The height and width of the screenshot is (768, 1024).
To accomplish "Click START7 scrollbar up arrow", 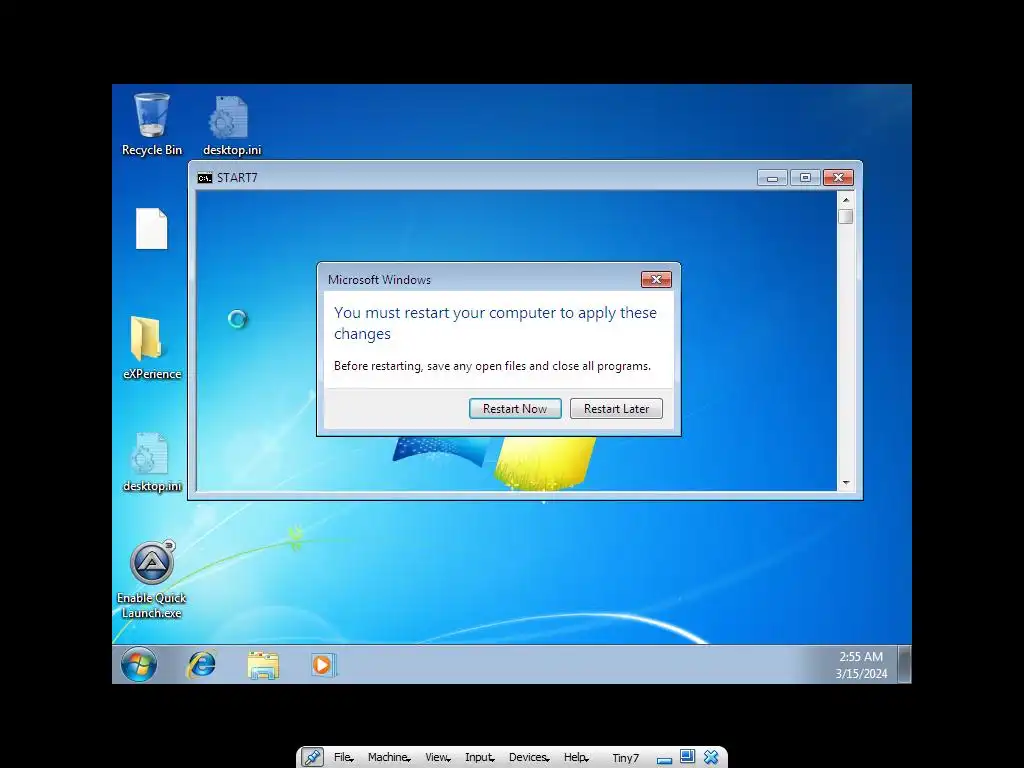I will coord(846,199).
